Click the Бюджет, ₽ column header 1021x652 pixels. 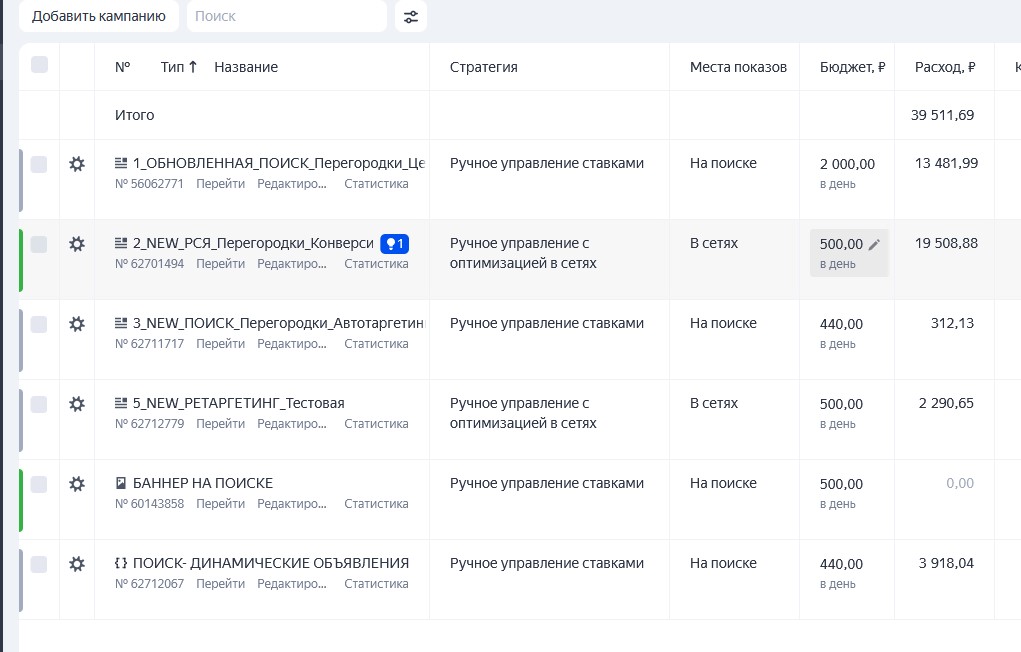(852, 67)
